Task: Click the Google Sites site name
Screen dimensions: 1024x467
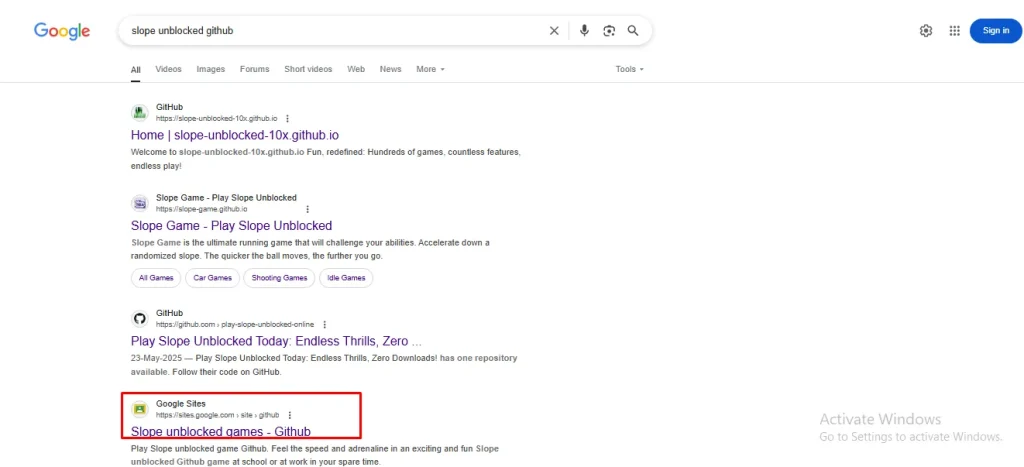Action: pyautogui.click(x=181, y=404)
